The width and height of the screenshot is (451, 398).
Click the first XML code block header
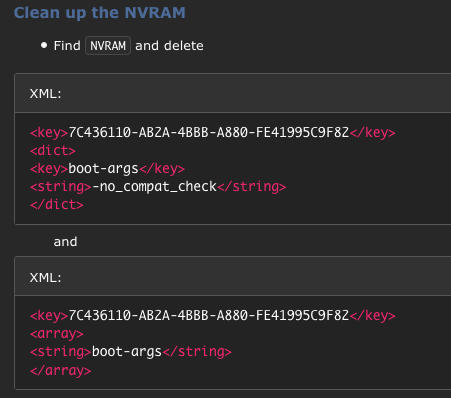233,93
